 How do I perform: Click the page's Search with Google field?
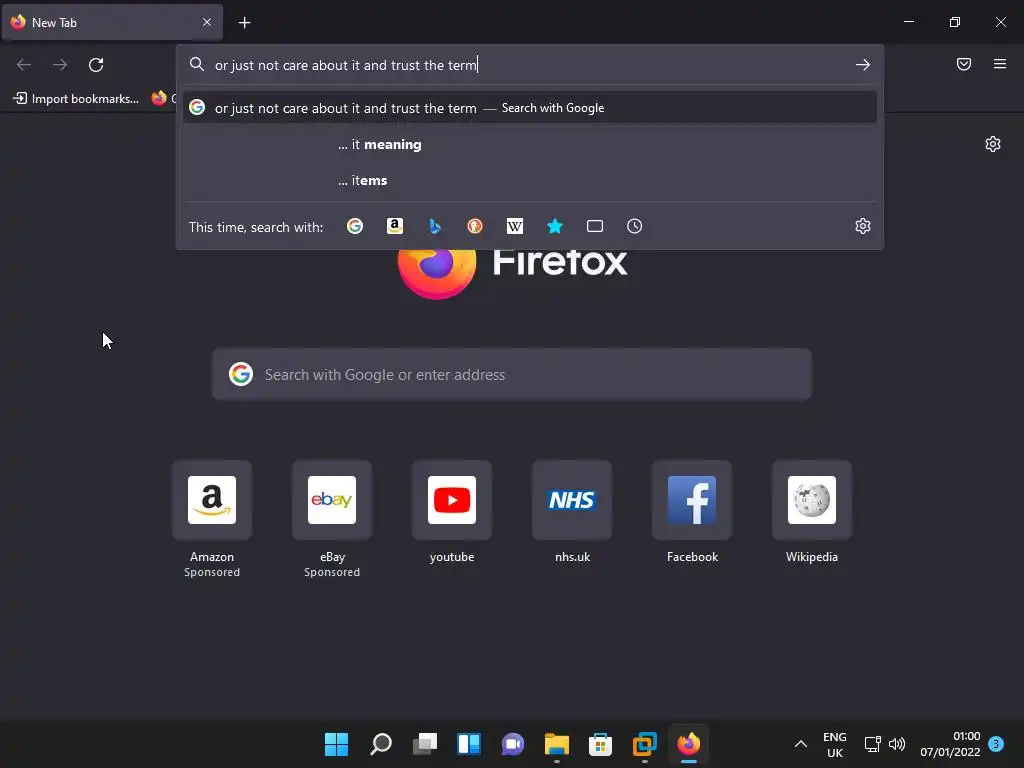click(512, 374)
